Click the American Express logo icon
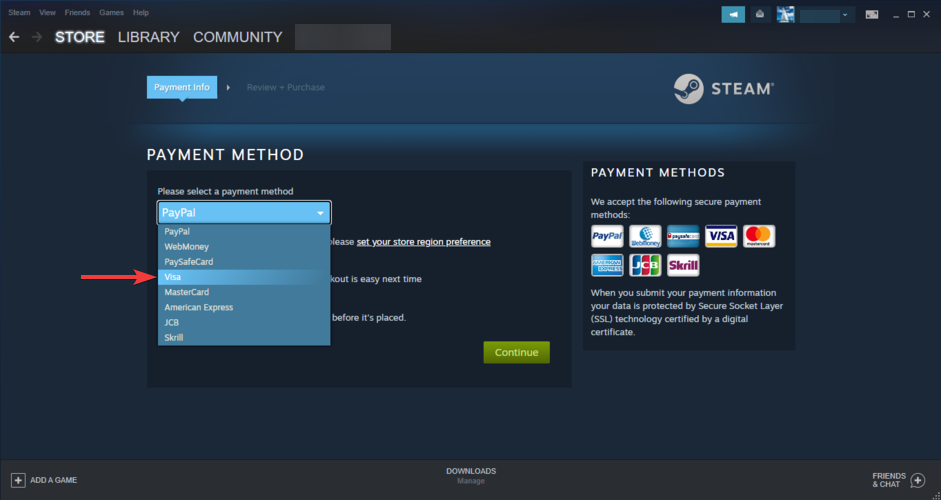Screen dimensions: 941x500 (x=607, y=265)
